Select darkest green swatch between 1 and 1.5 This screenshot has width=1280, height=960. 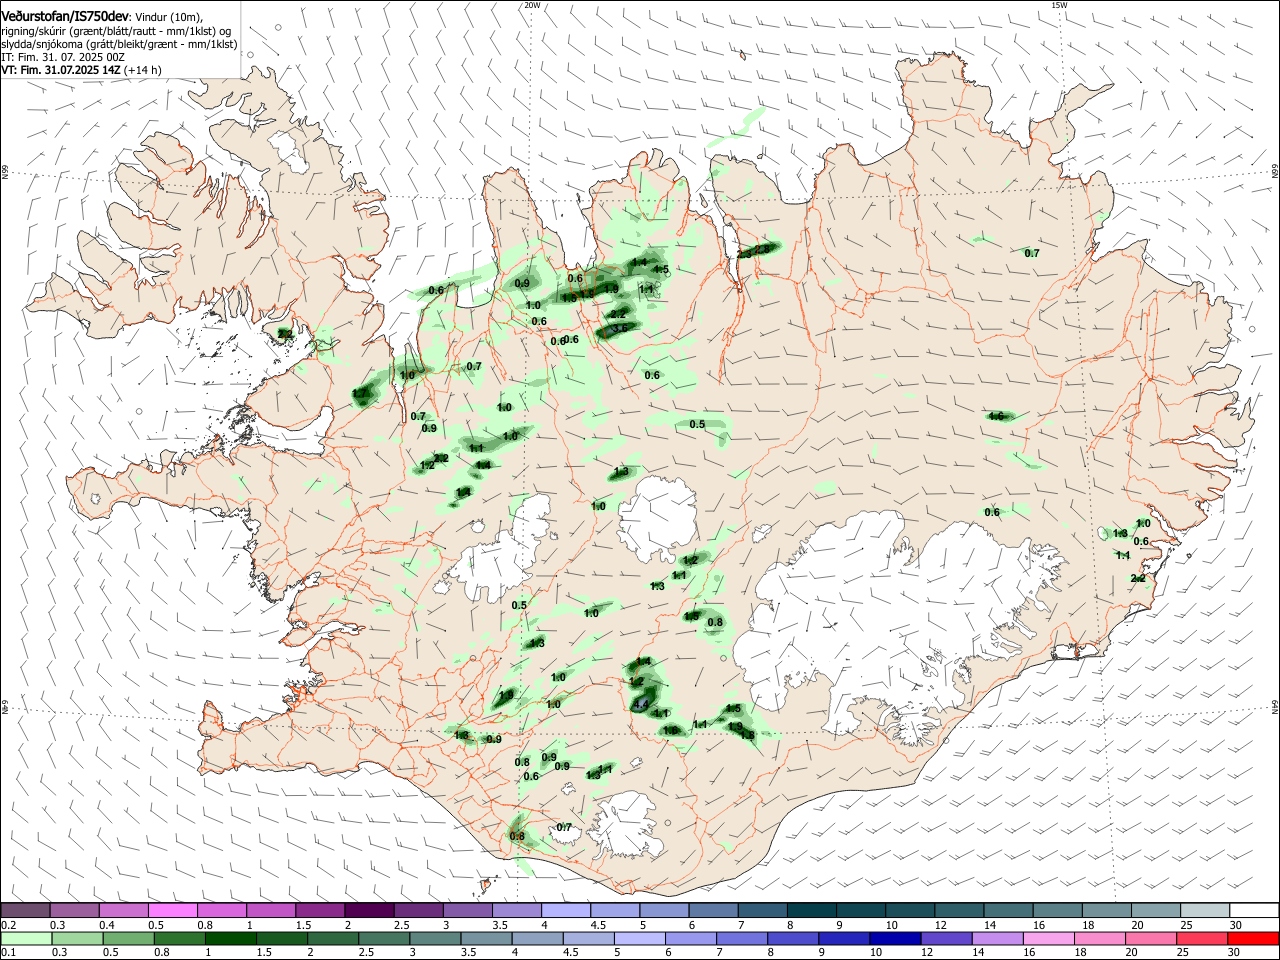[x=230, y=939]
